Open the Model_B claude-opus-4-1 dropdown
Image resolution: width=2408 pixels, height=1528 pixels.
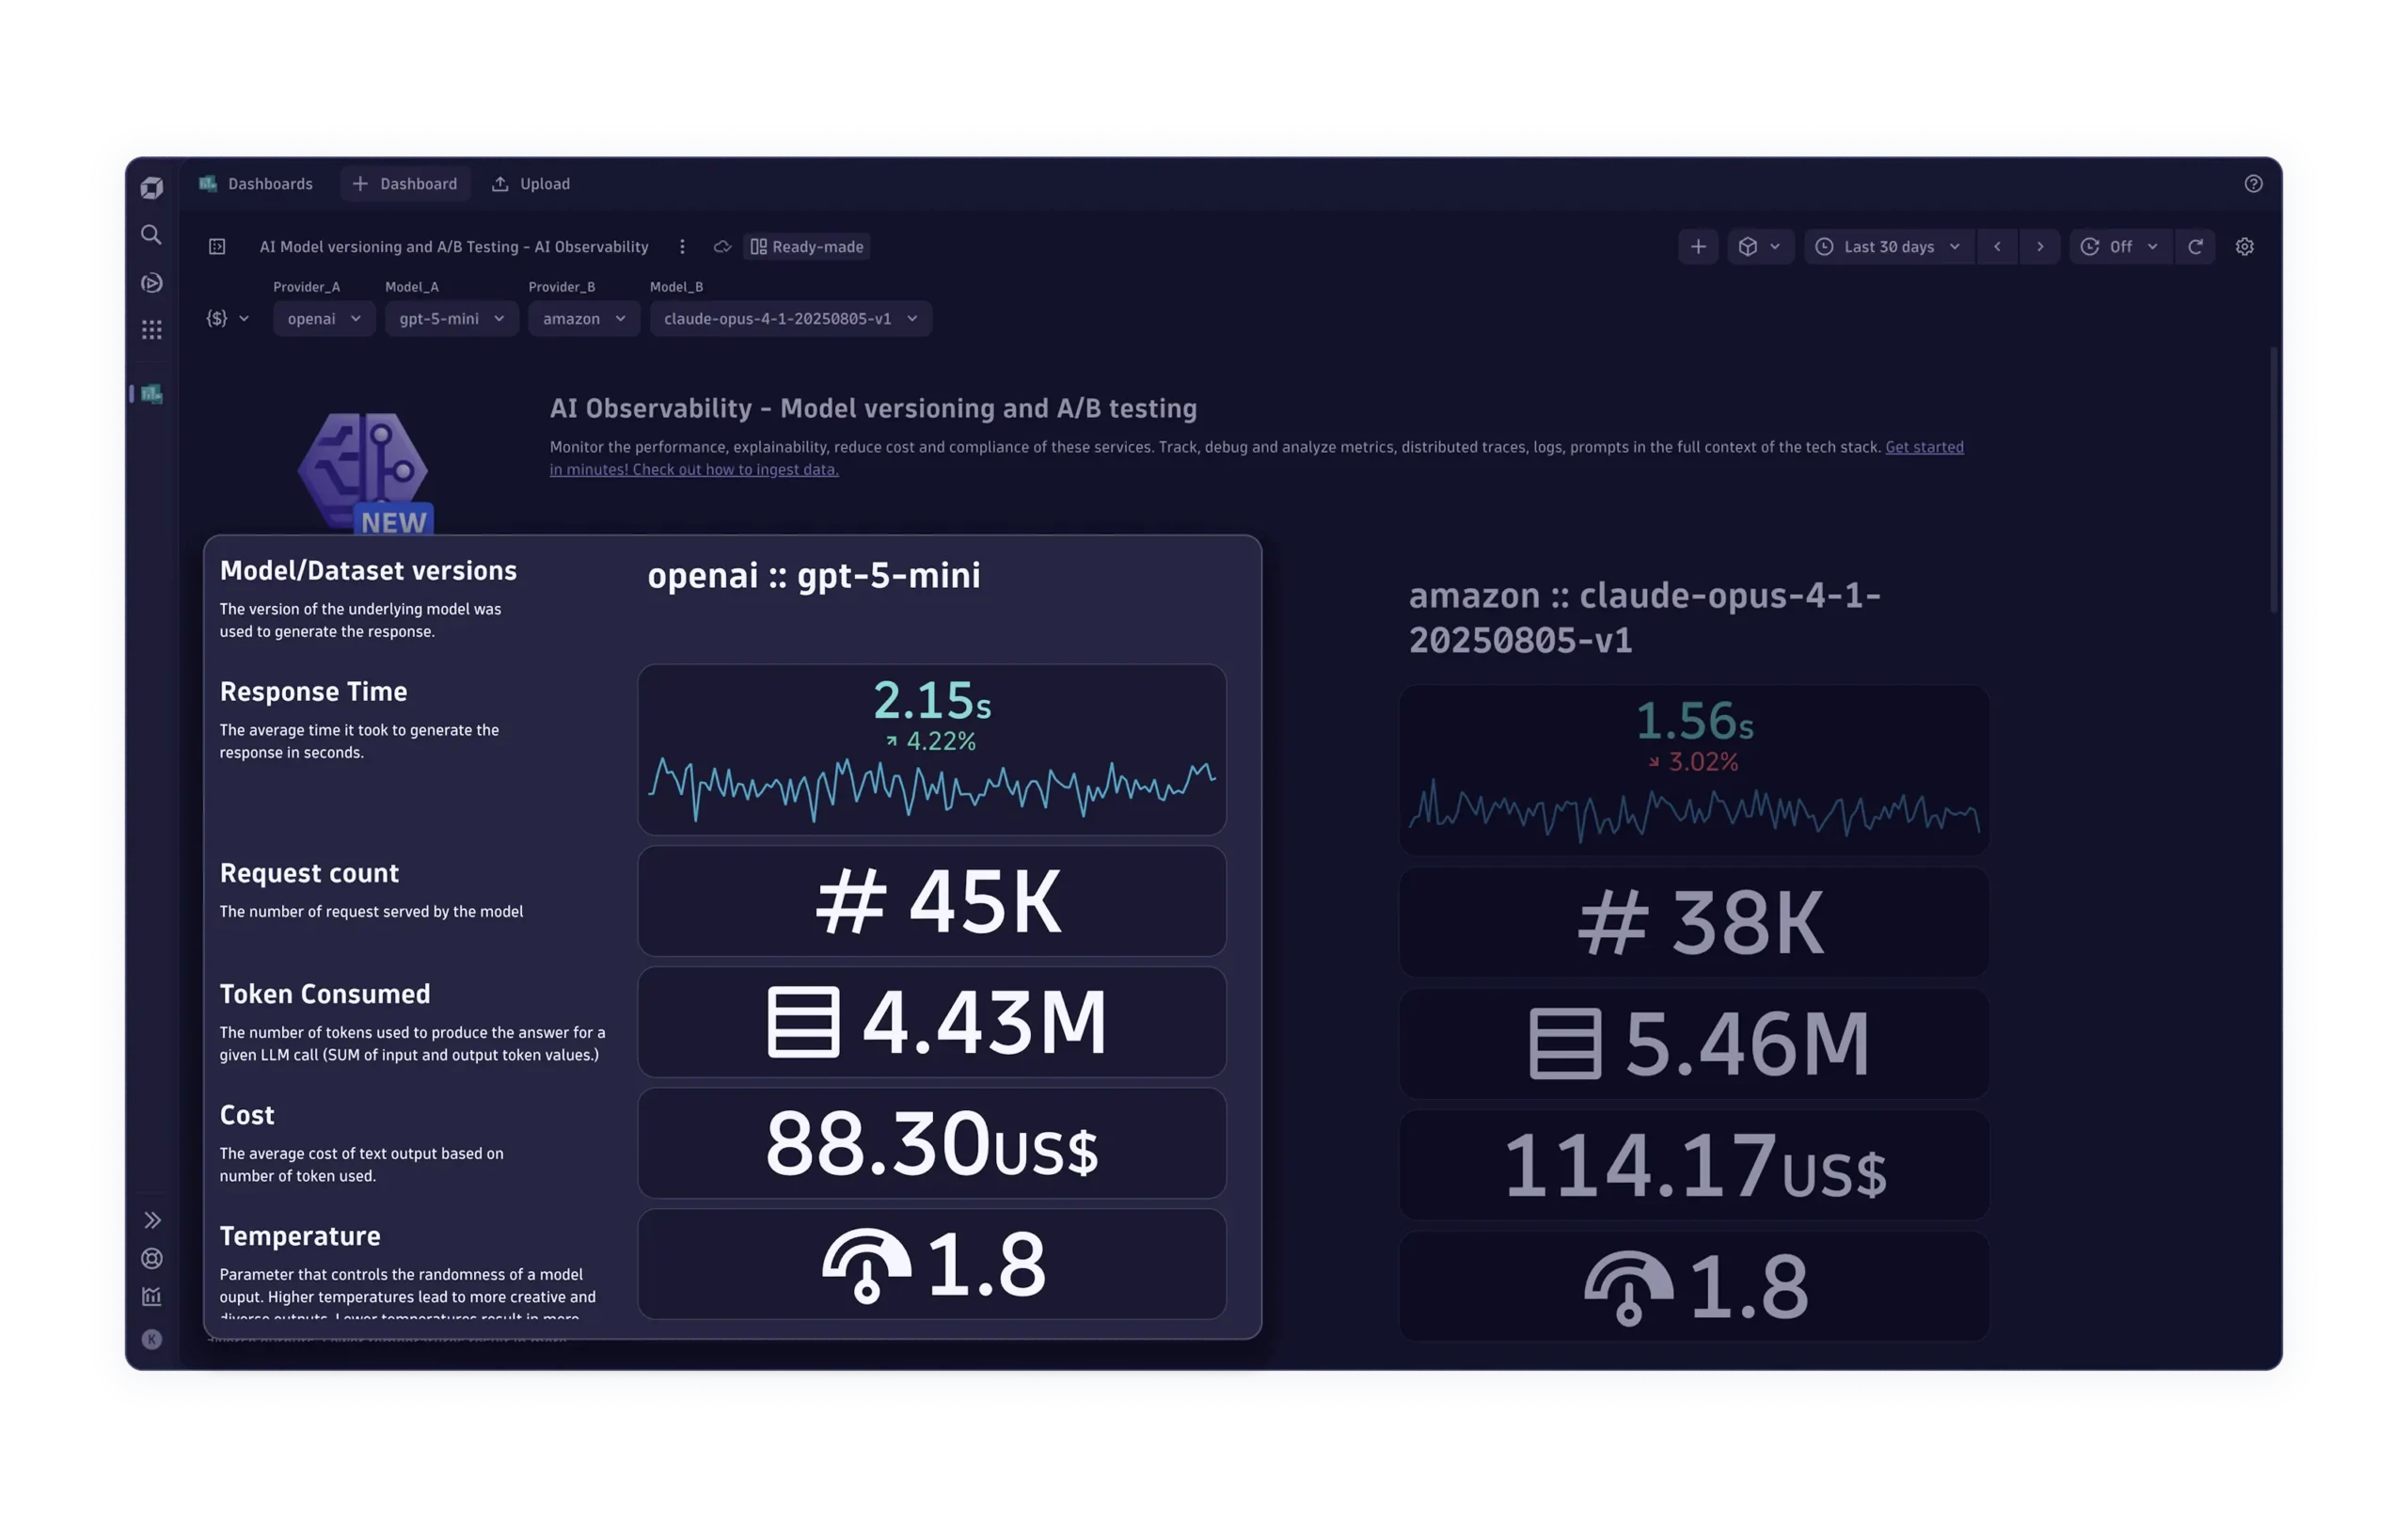coord(790,319)
